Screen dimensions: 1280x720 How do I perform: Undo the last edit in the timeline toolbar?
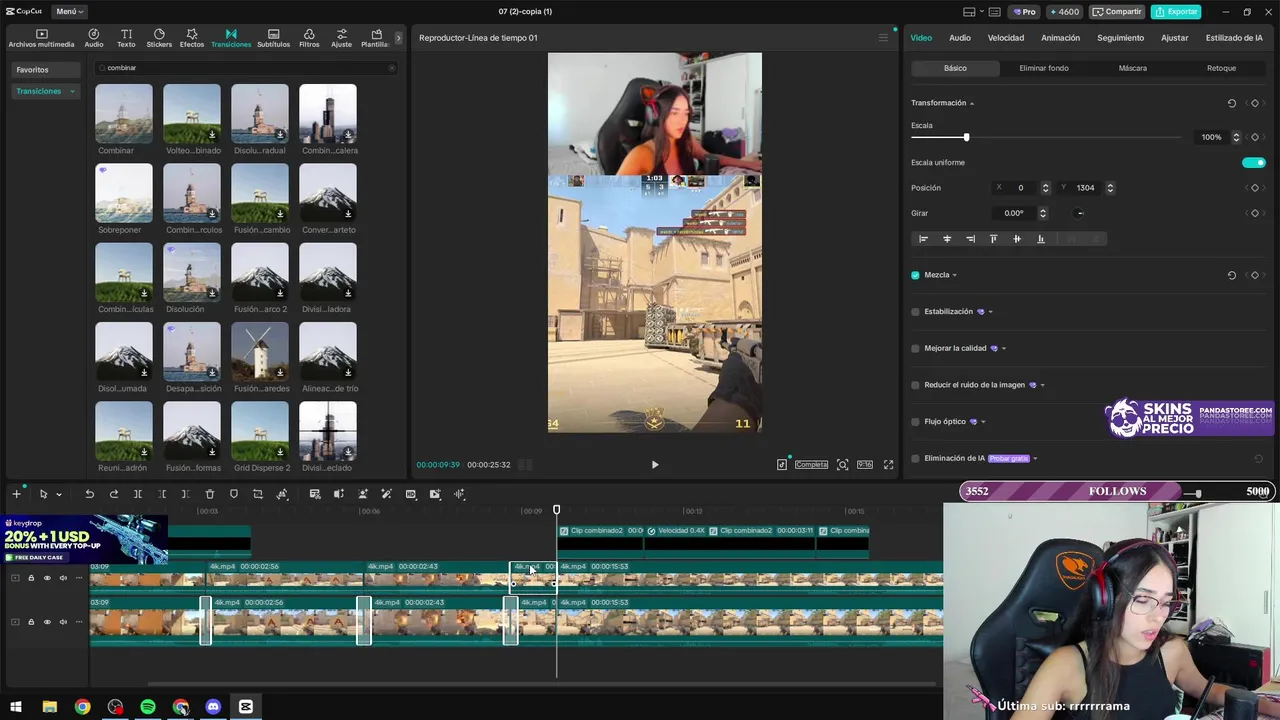[89, 494]
